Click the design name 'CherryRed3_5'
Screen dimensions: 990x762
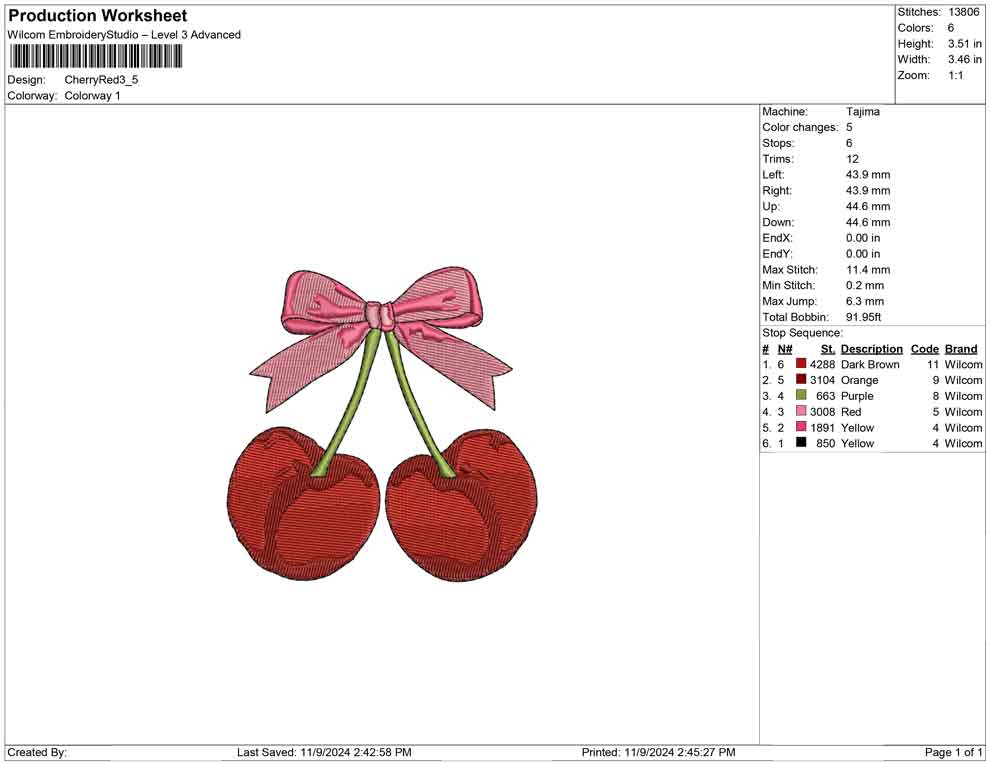click(101, 80)
